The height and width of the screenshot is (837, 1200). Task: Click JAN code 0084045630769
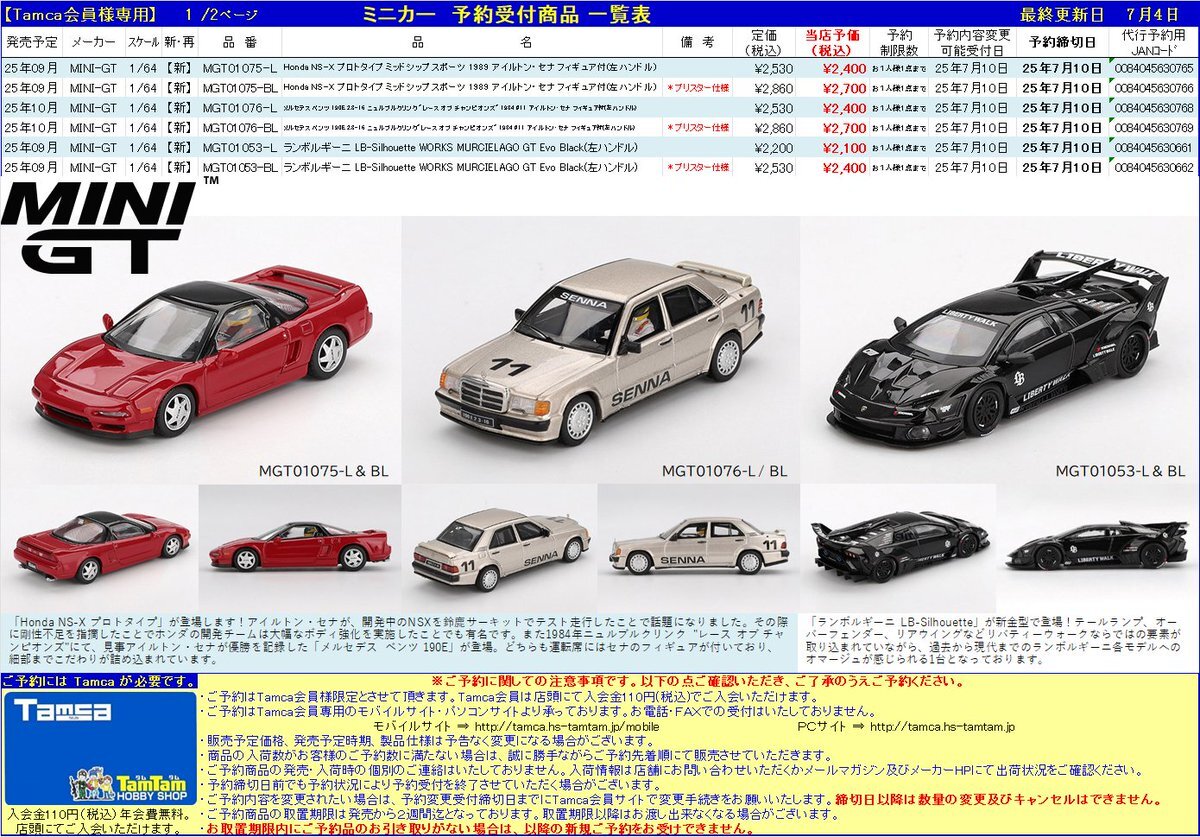[x=1155, y=128]
